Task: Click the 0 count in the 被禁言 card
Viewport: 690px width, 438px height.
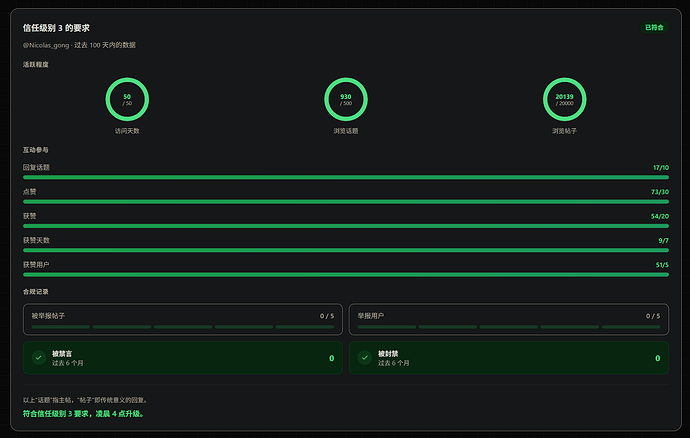Action: click(x=331, y=358)
